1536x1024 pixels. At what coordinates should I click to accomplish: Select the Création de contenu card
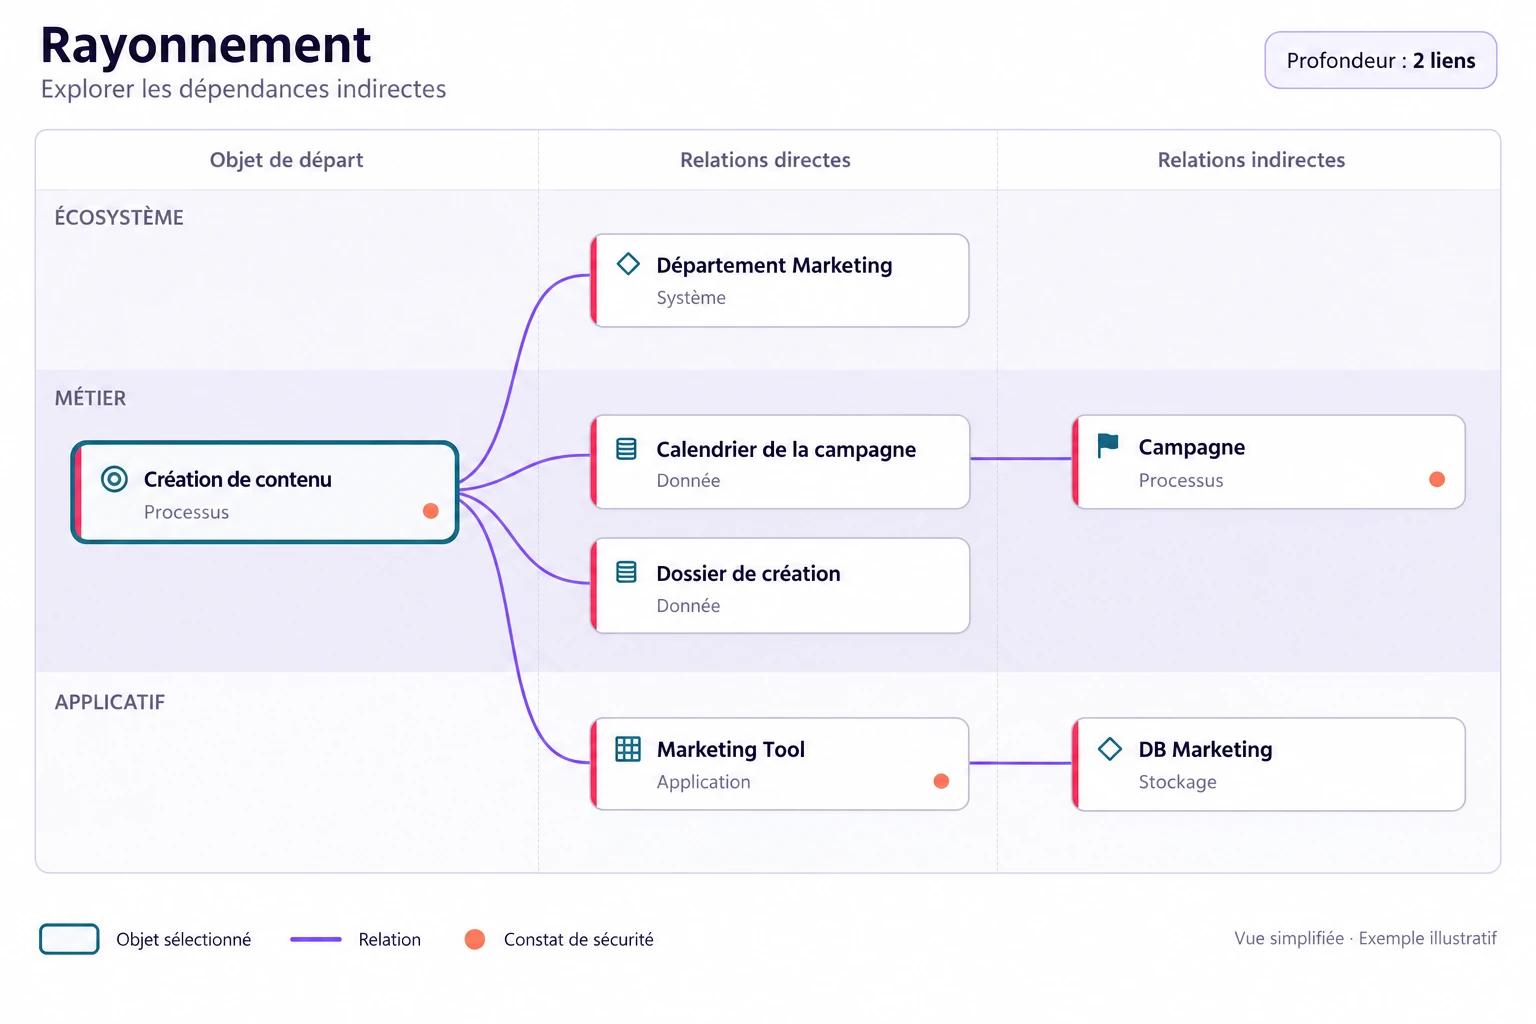pyautogui.click(x=265, y=492)
